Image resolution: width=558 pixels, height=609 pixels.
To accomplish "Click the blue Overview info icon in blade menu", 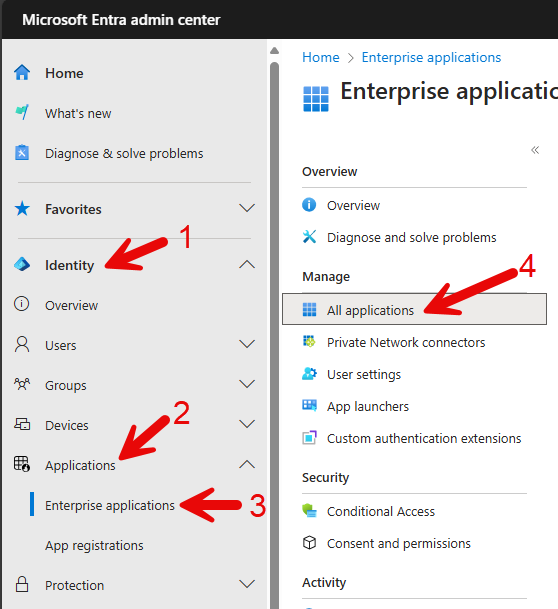I will [309, 204].
